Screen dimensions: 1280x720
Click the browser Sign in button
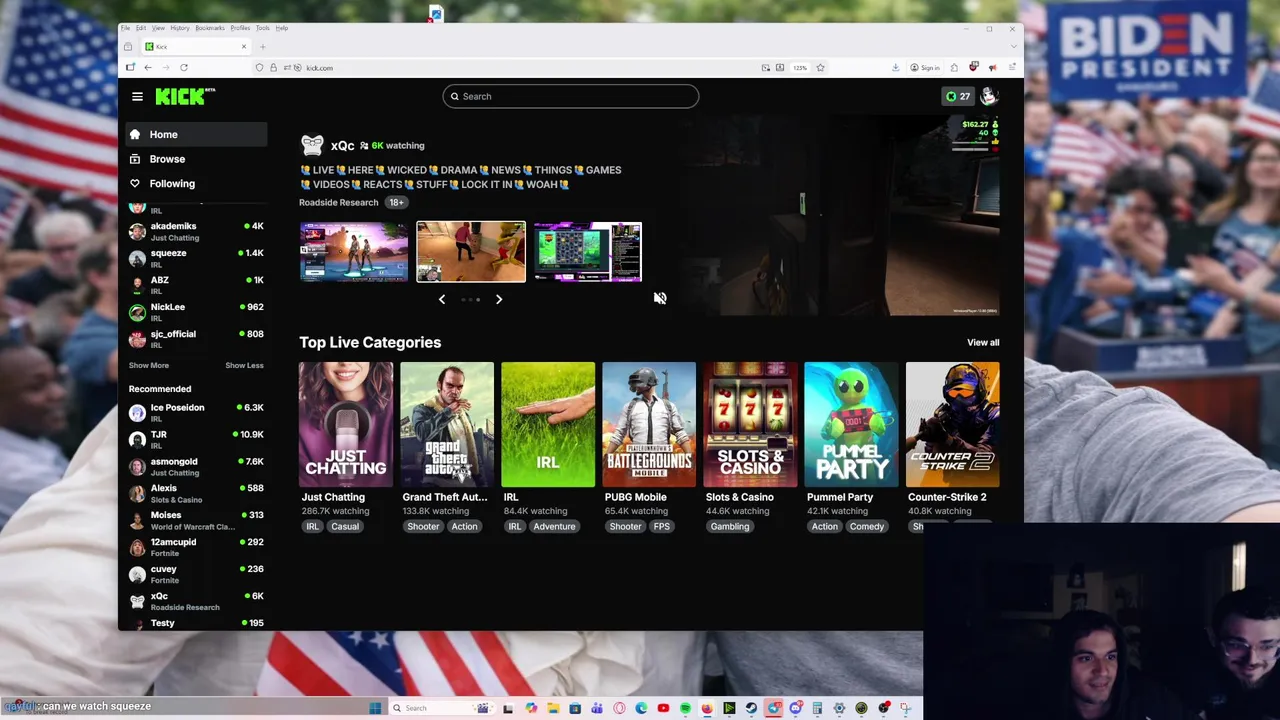(x=925, y=67)
